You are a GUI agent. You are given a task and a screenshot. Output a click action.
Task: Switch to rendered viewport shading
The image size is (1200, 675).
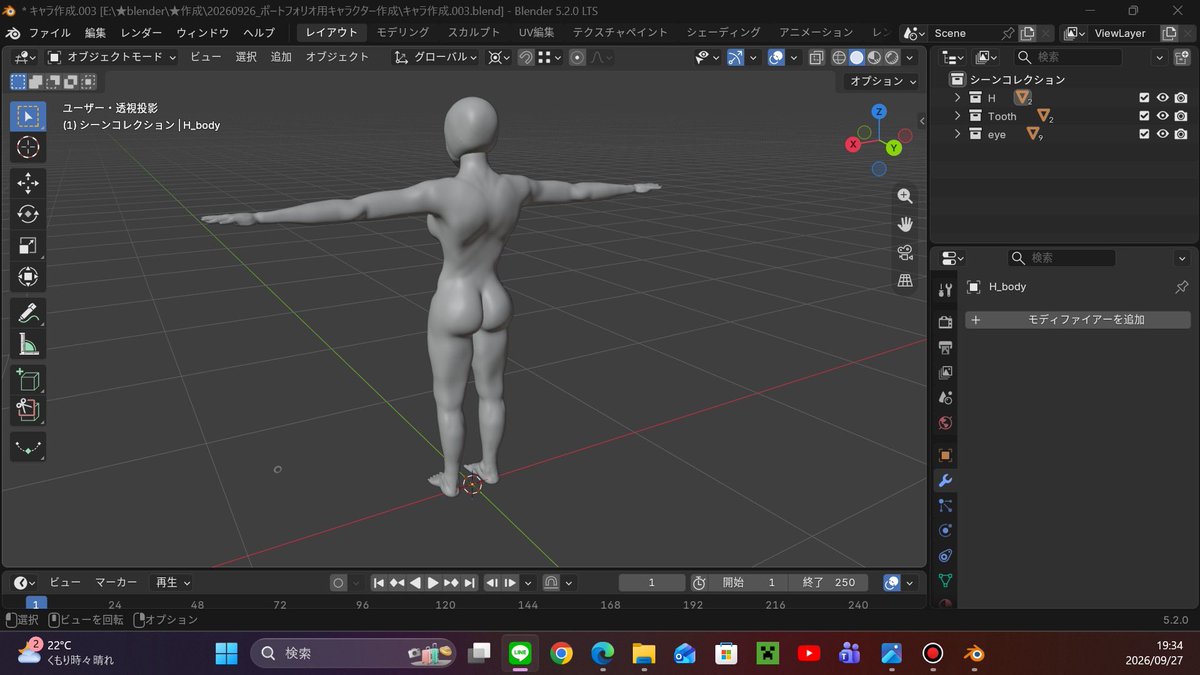891,57
